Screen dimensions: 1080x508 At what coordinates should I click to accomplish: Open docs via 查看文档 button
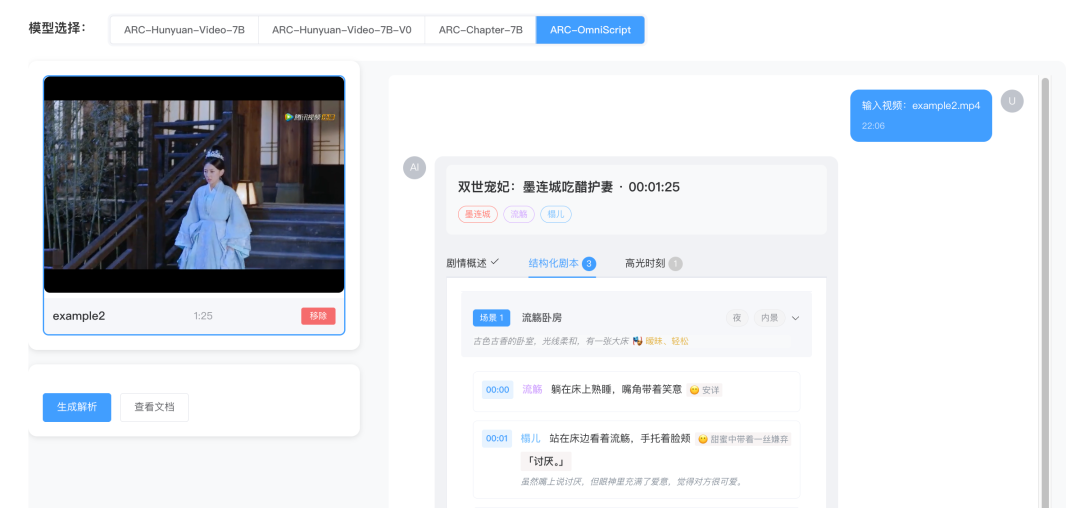point(154,408)
